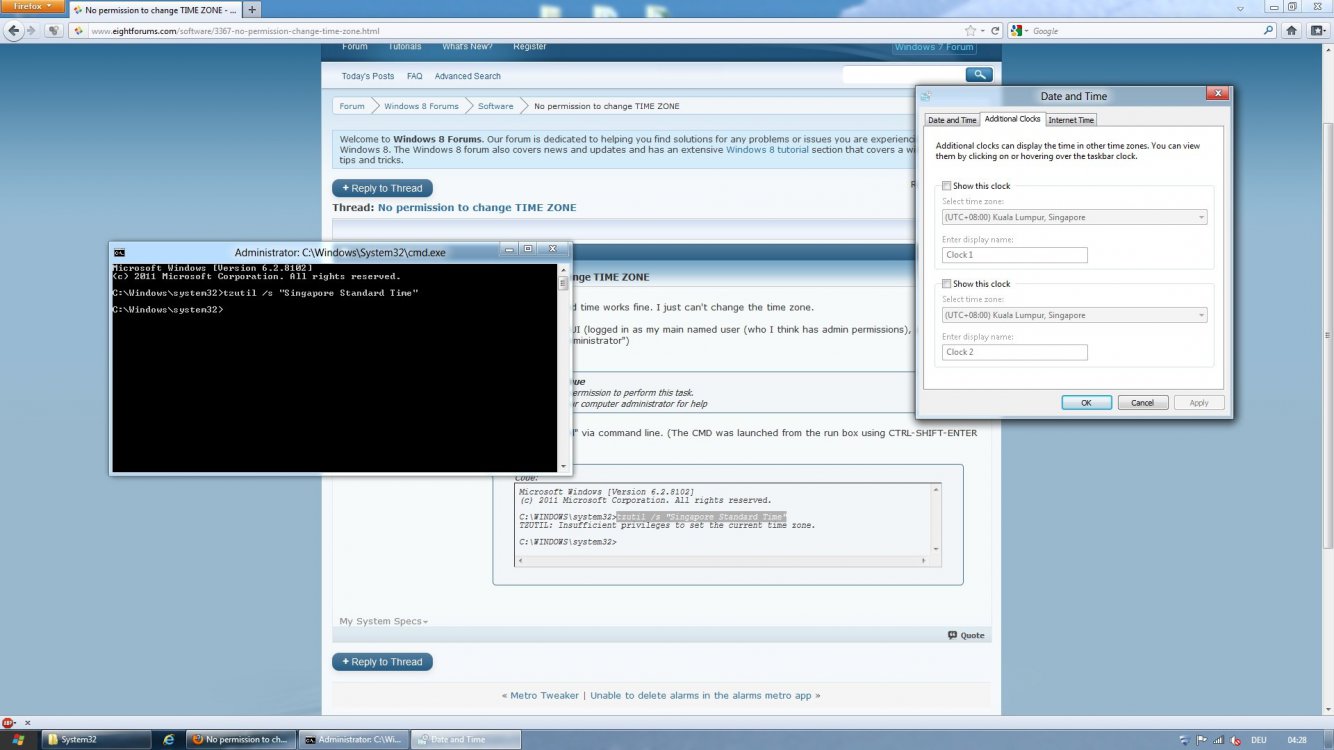This screenshot has width=1334, height=750.
Task: Click the 'Software' breadcrumb
Action: click(x=495, y=106)
